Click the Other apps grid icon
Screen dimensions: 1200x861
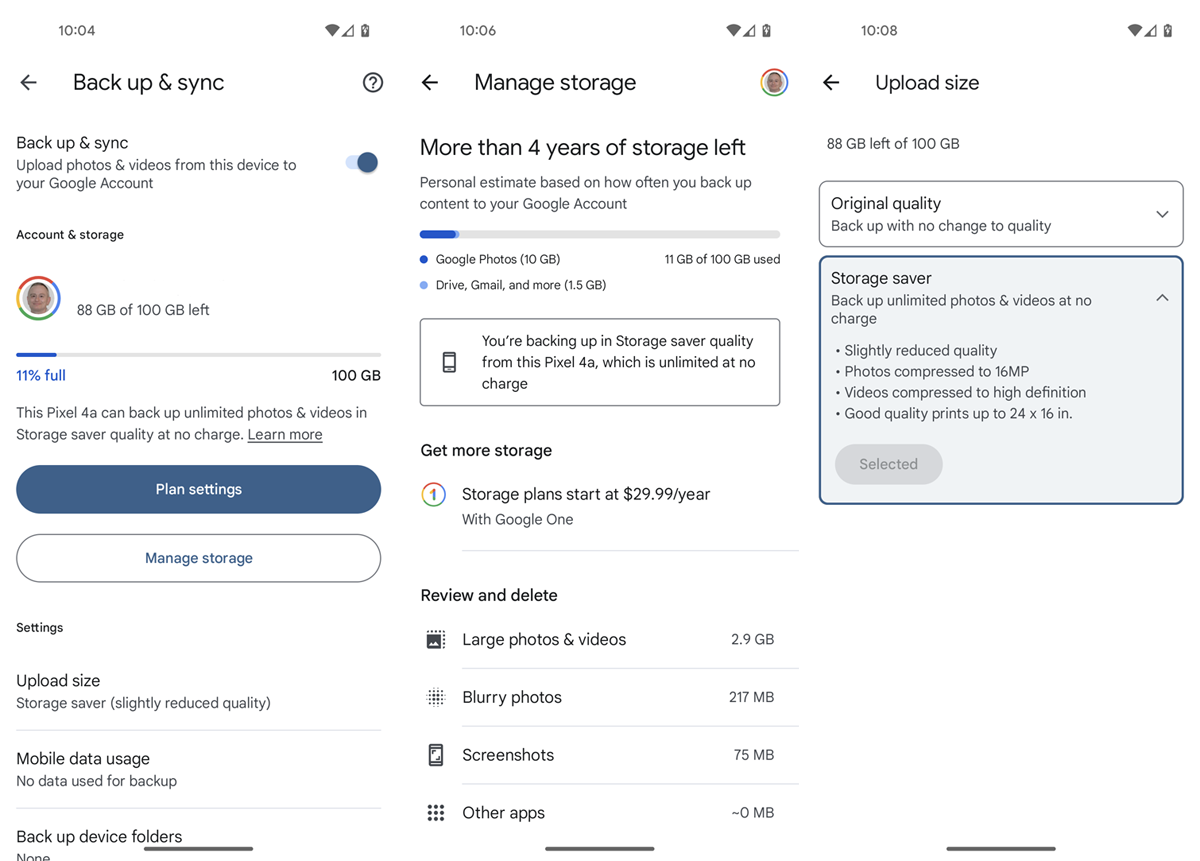(x=435, y=813)
